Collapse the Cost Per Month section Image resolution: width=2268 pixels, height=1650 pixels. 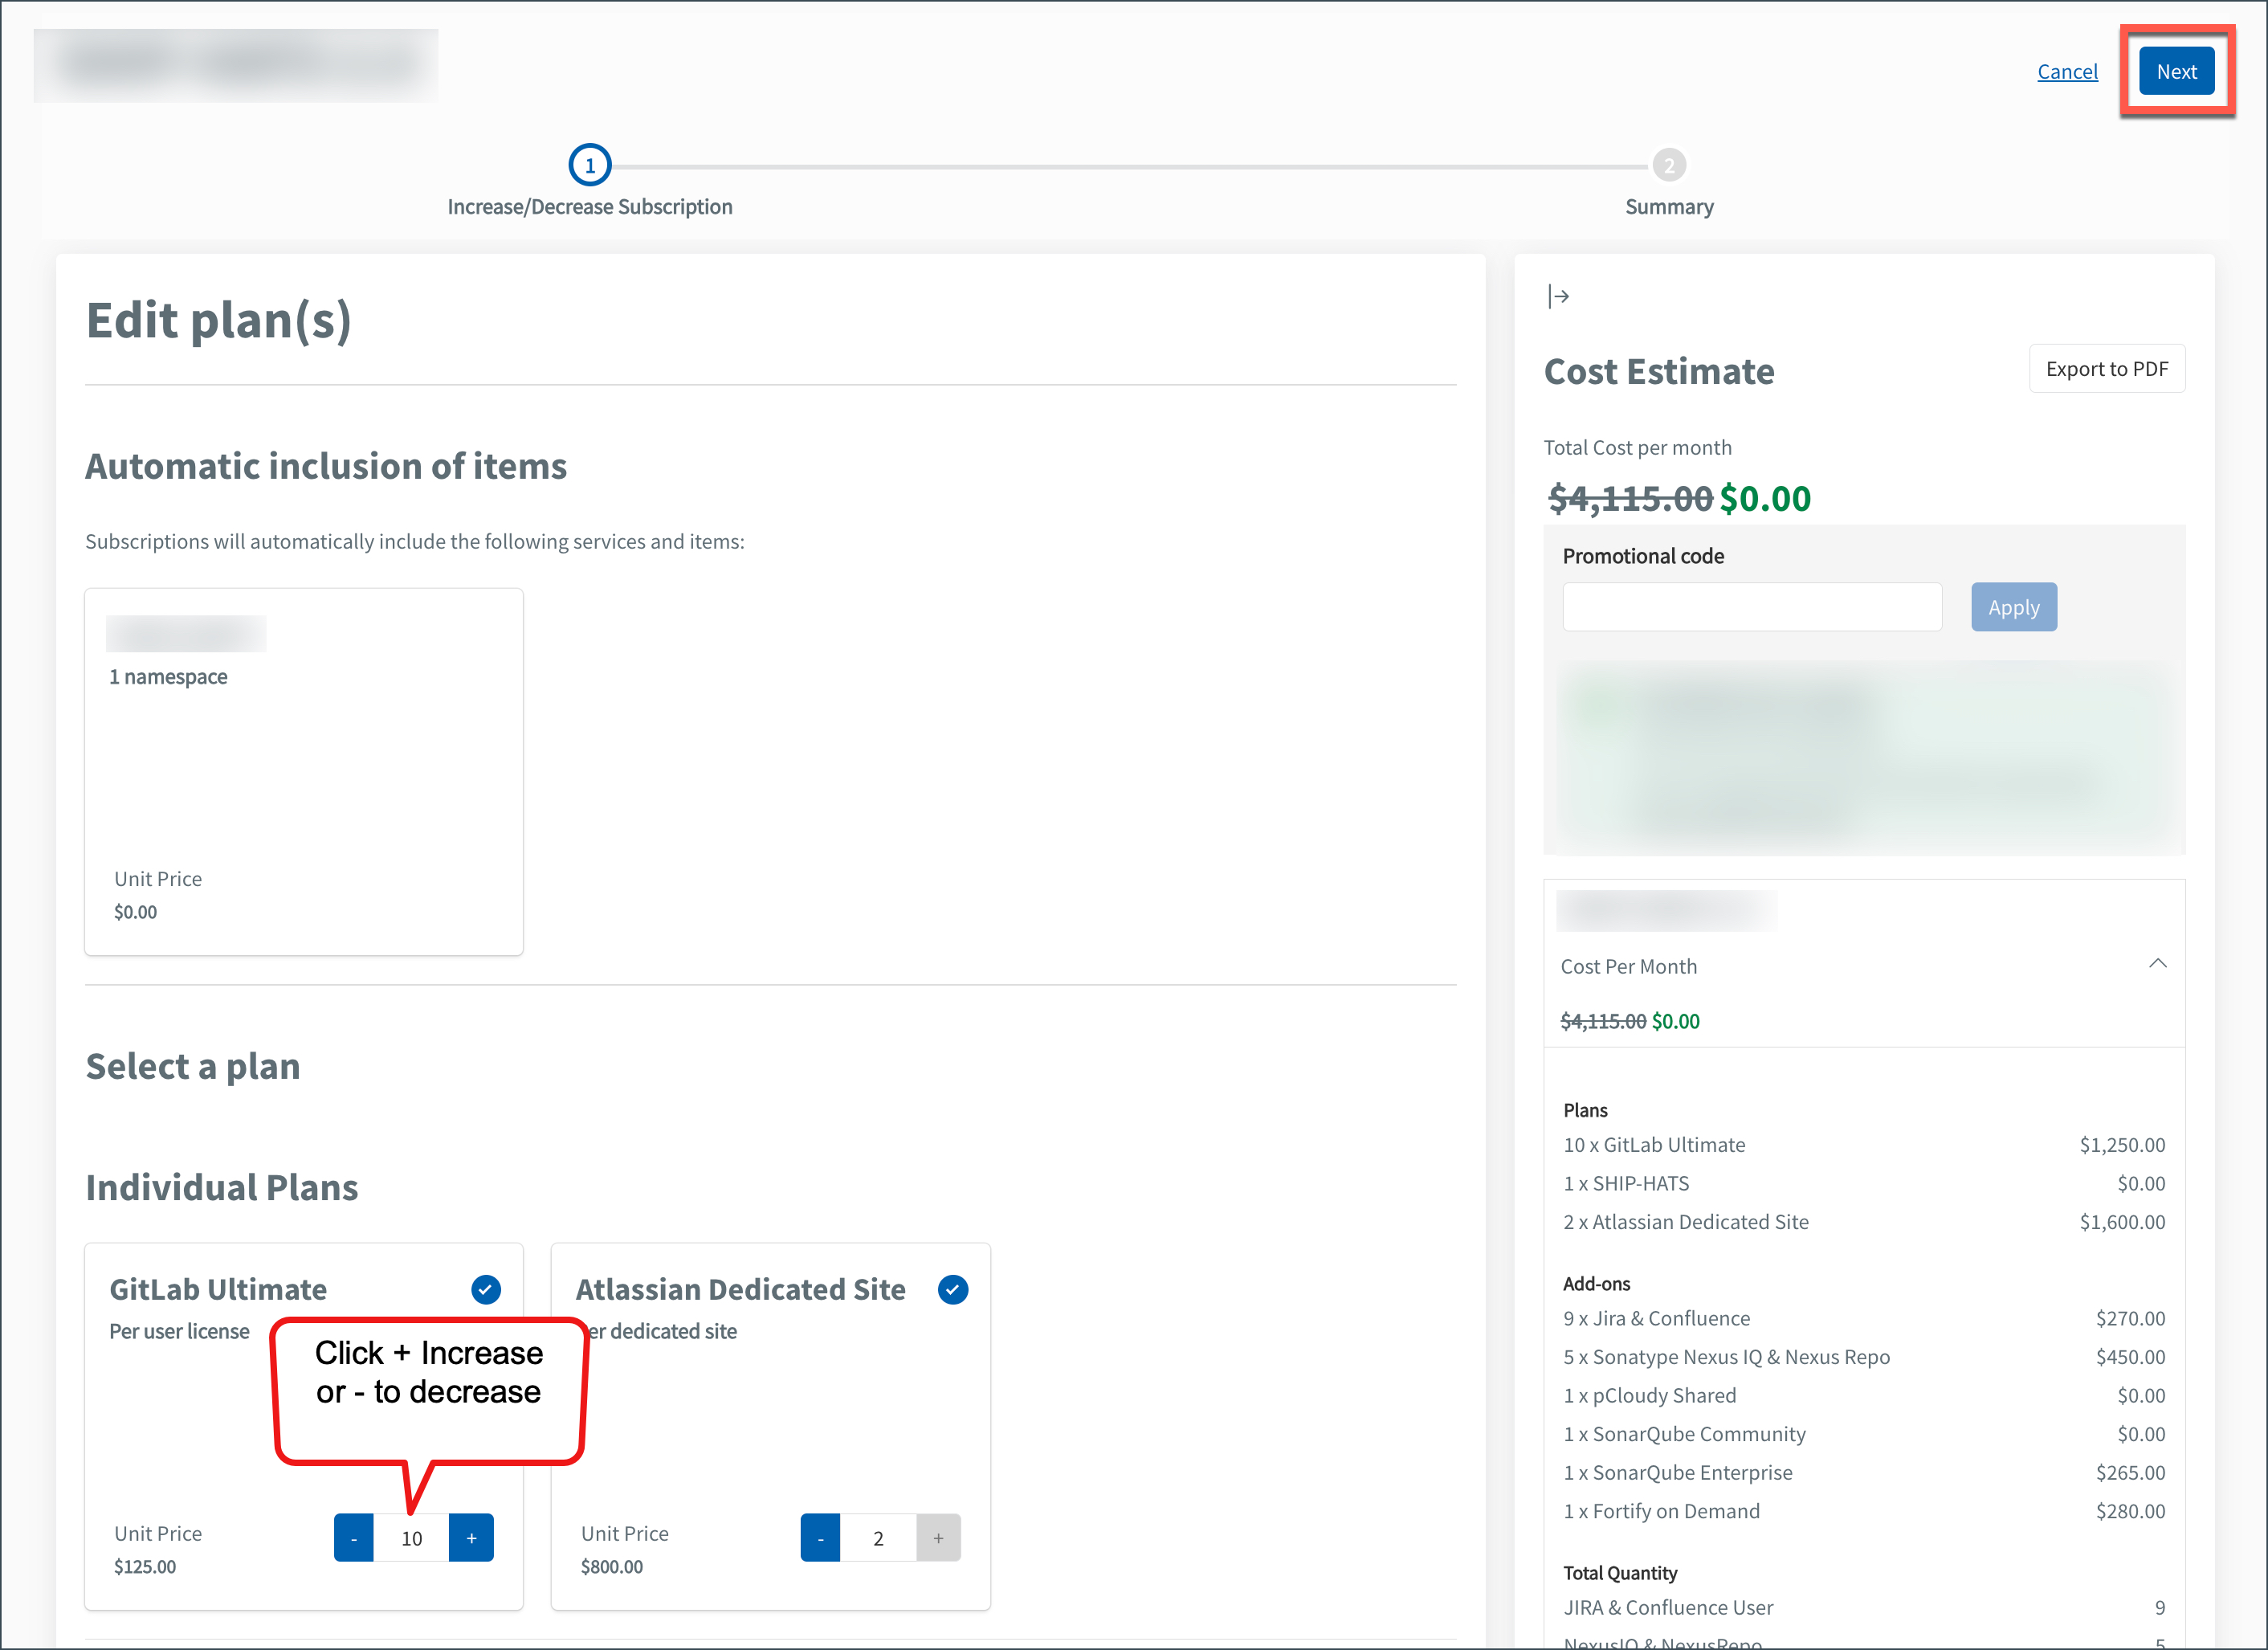click(x=2157, y=964)
